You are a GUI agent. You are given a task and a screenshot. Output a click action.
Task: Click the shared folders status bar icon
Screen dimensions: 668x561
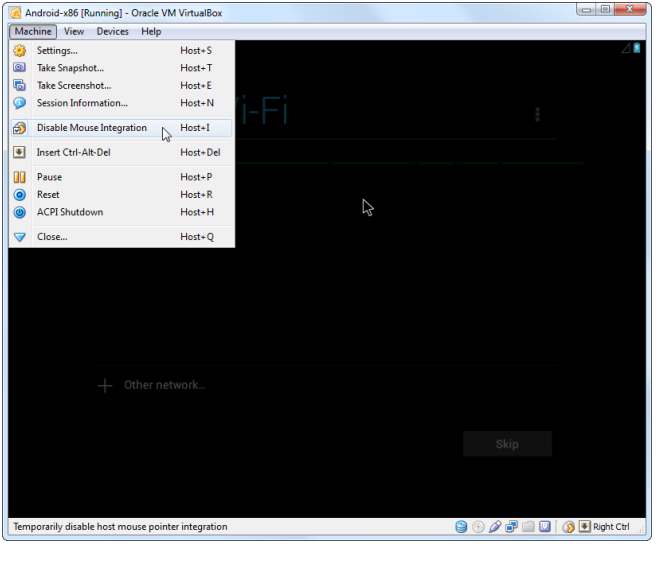point(528,527)
